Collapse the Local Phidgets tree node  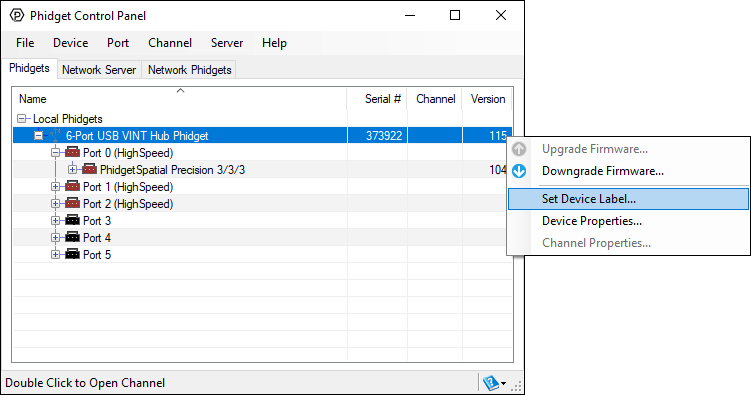click(22, 118)
